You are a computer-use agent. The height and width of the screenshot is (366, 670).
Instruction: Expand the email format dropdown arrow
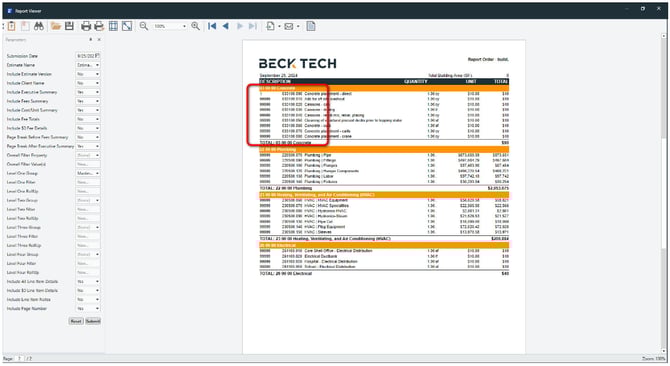298,26
